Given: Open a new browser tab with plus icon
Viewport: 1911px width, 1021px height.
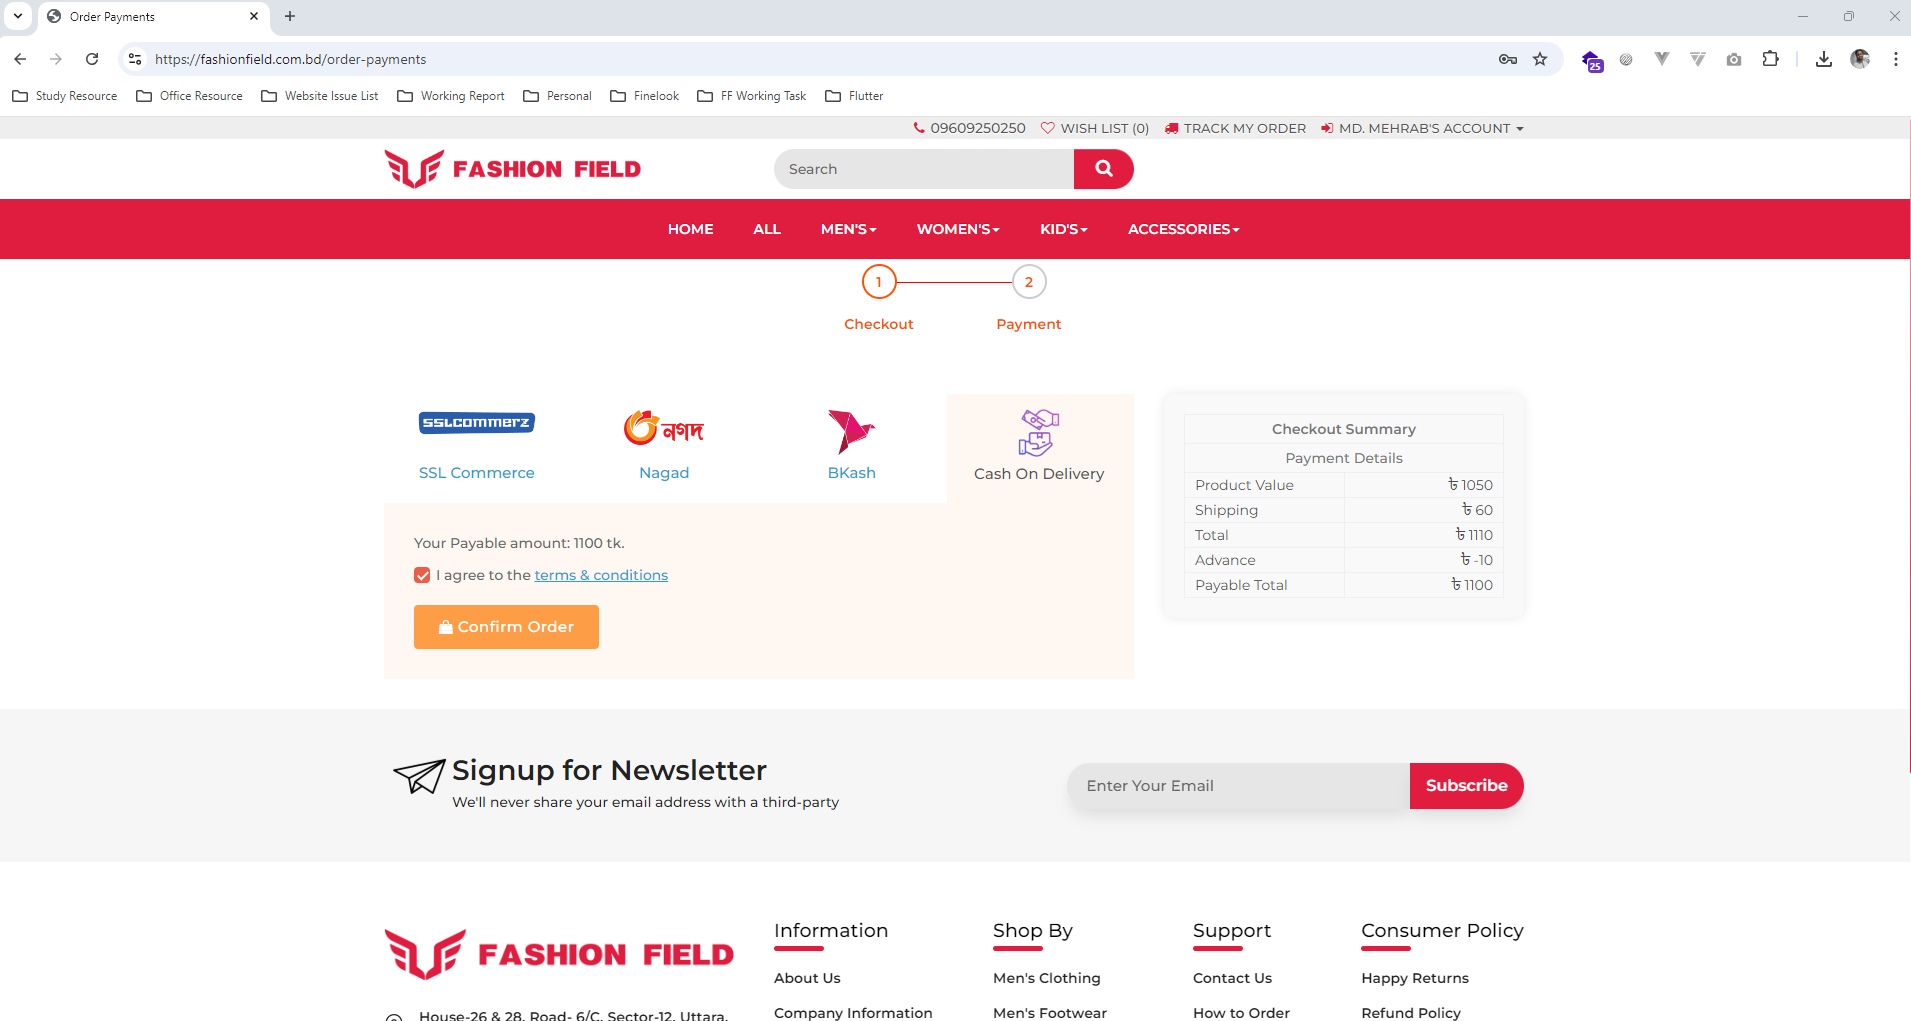Looking at the screenshot, I should click(290, 16).
